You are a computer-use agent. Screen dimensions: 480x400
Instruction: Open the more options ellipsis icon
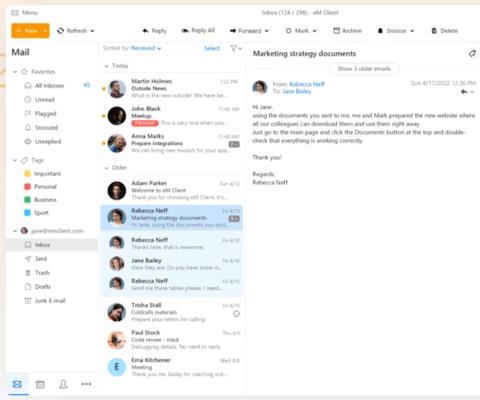coord(86,384)
